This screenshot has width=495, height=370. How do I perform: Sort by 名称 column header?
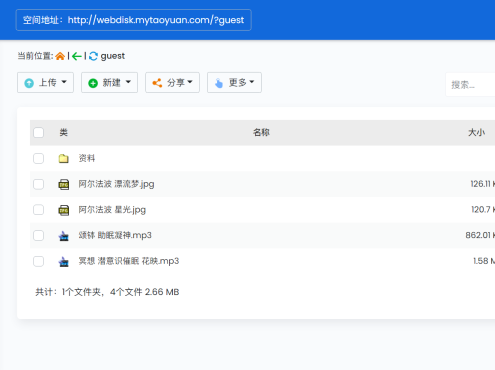point(261,132)
